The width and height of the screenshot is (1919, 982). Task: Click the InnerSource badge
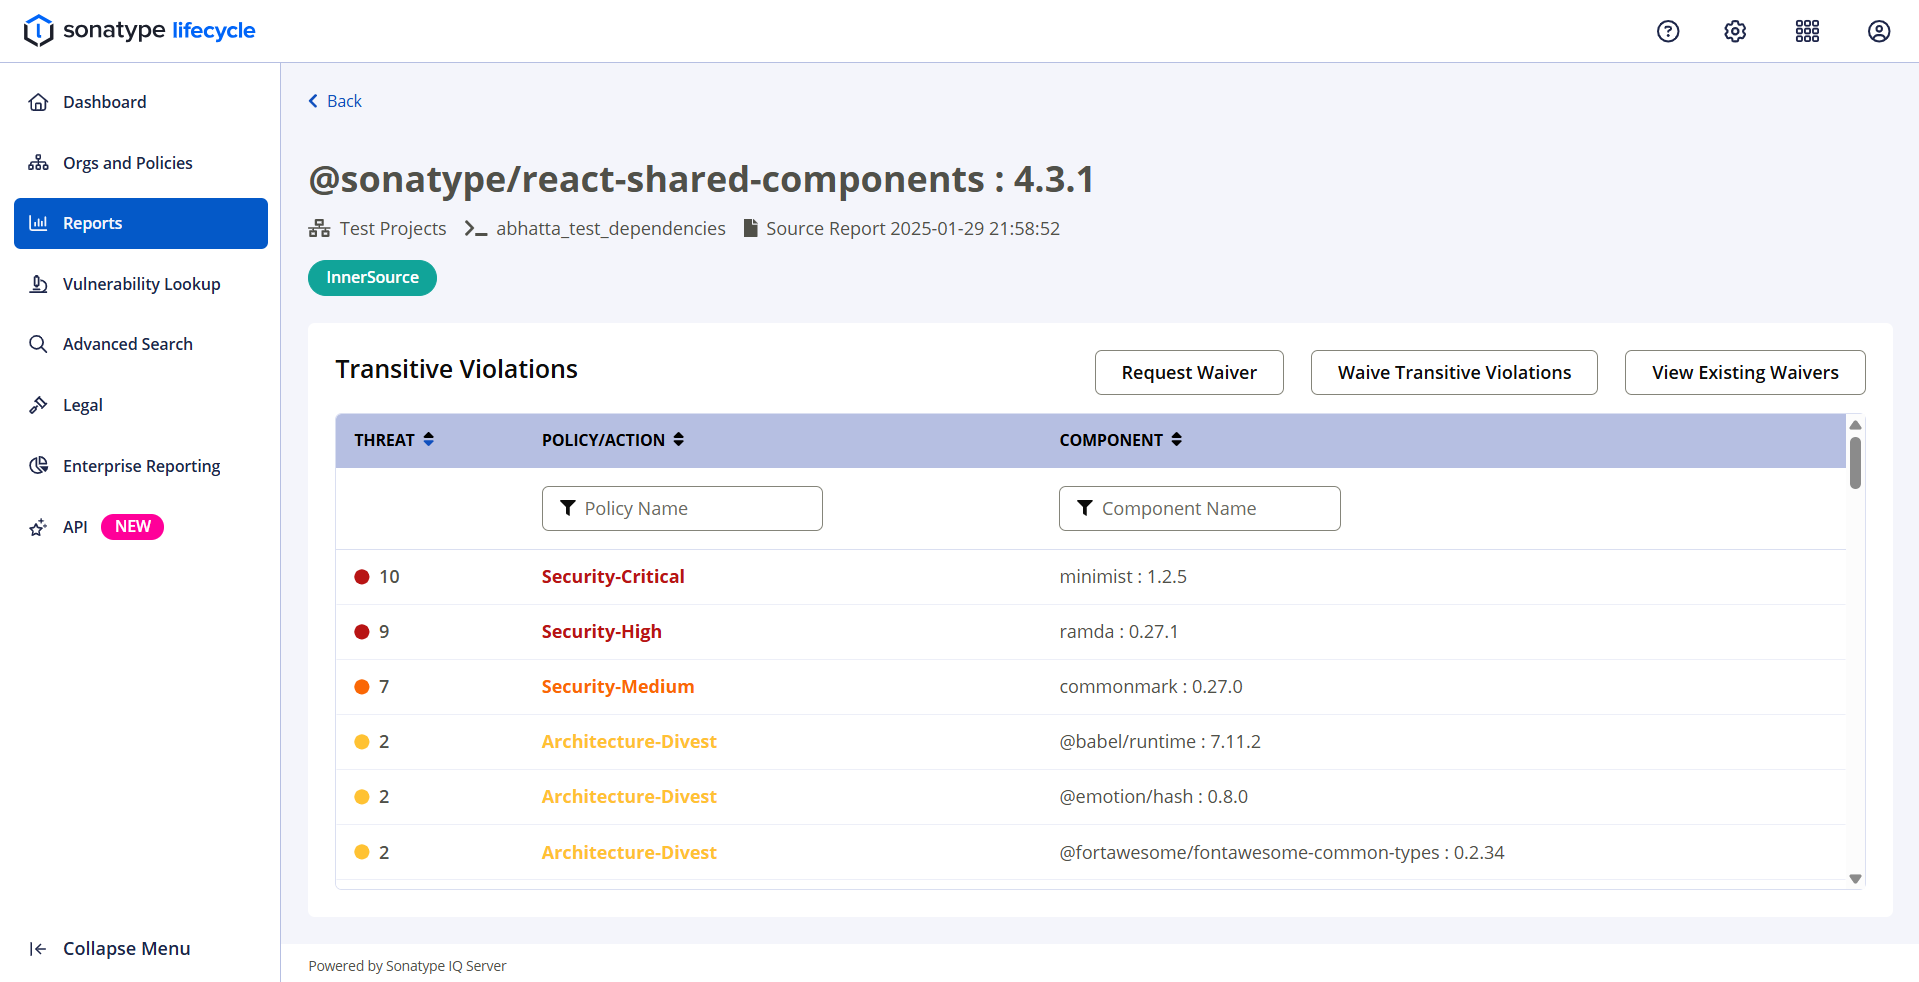pyautogui.click(x=372, y=278)
